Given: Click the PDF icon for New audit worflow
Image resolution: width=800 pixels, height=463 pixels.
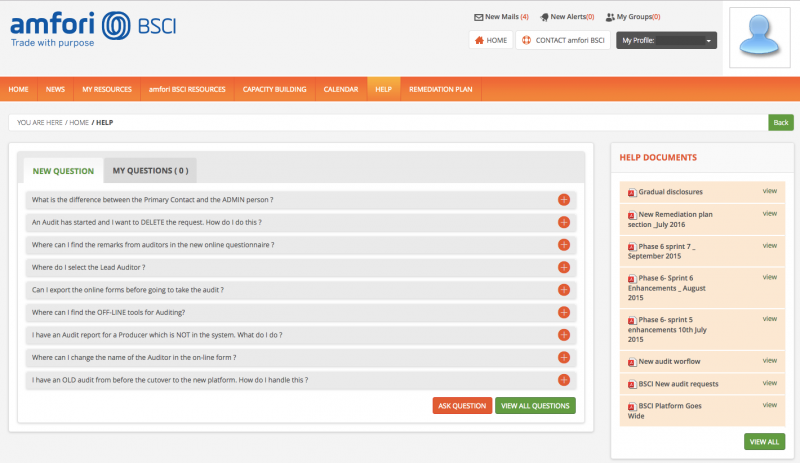Looking at the screenshot, I should pos(631,362).
